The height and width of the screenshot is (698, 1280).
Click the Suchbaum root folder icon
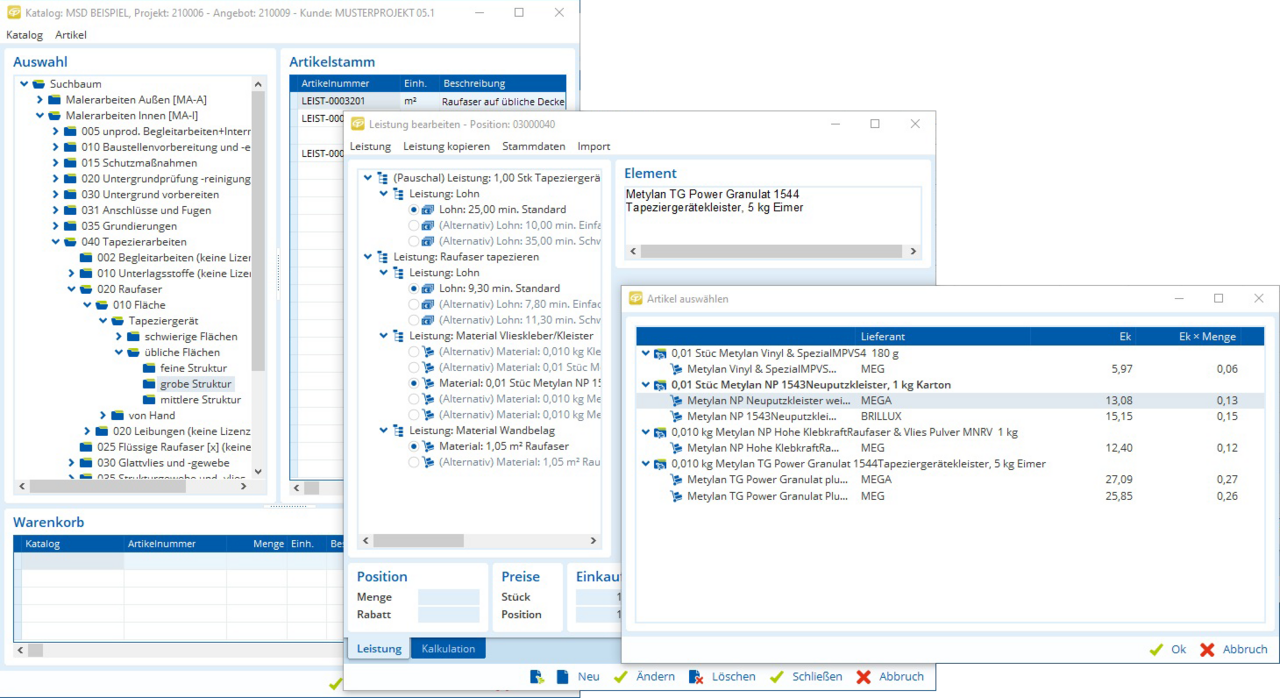(x=38, y=84)
